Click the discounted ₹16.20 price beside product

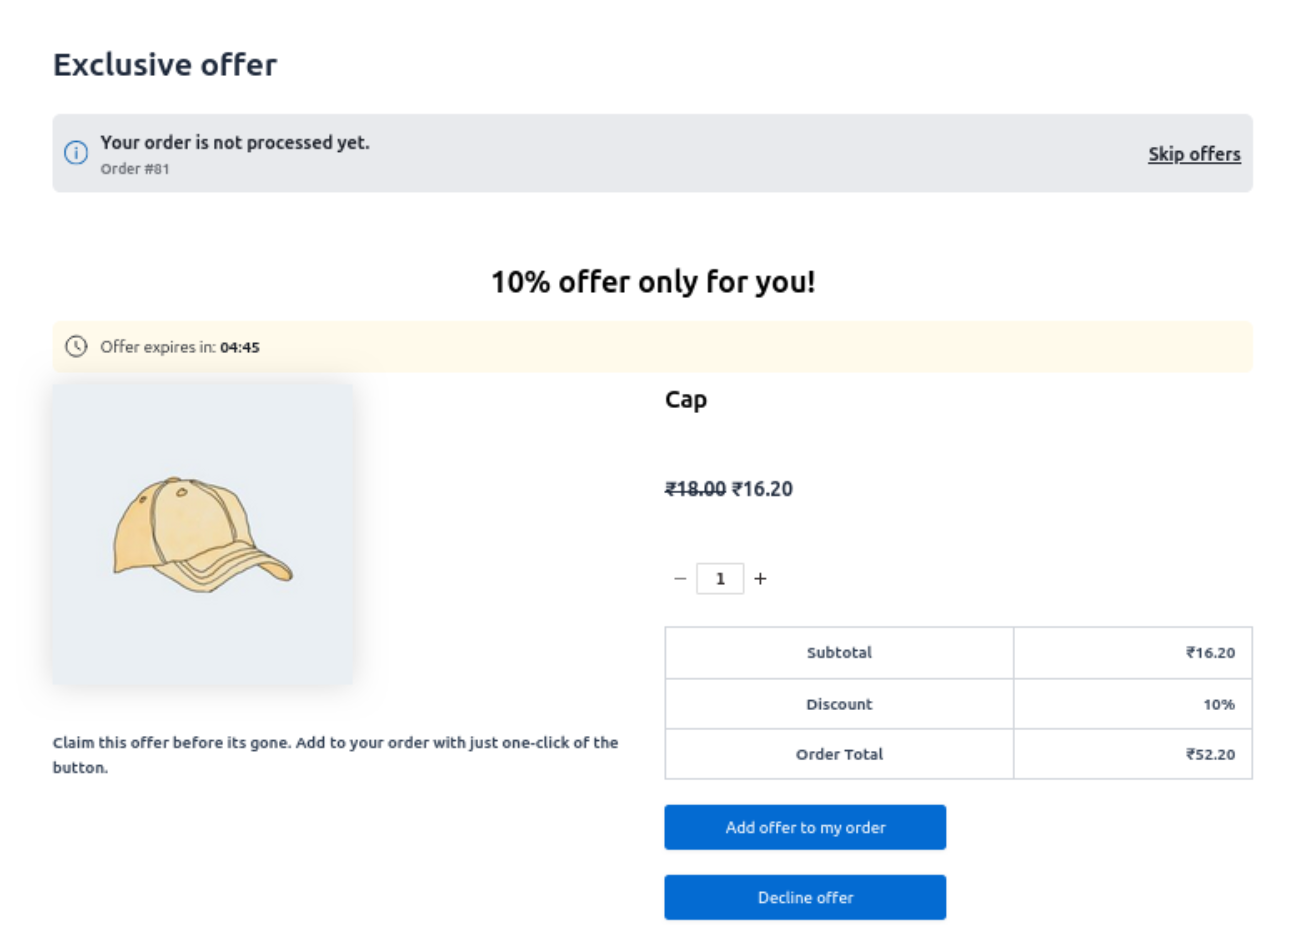point(762,489)
